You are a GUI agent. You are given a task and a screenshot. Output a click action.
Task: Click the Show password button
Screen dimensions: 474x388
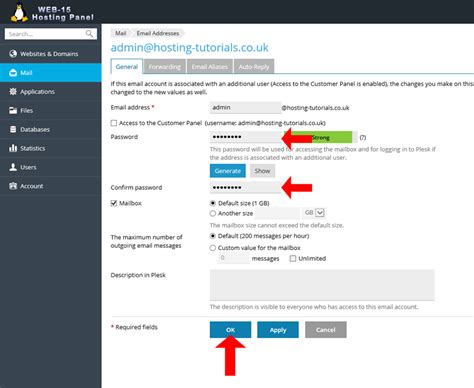click(262, 171)
